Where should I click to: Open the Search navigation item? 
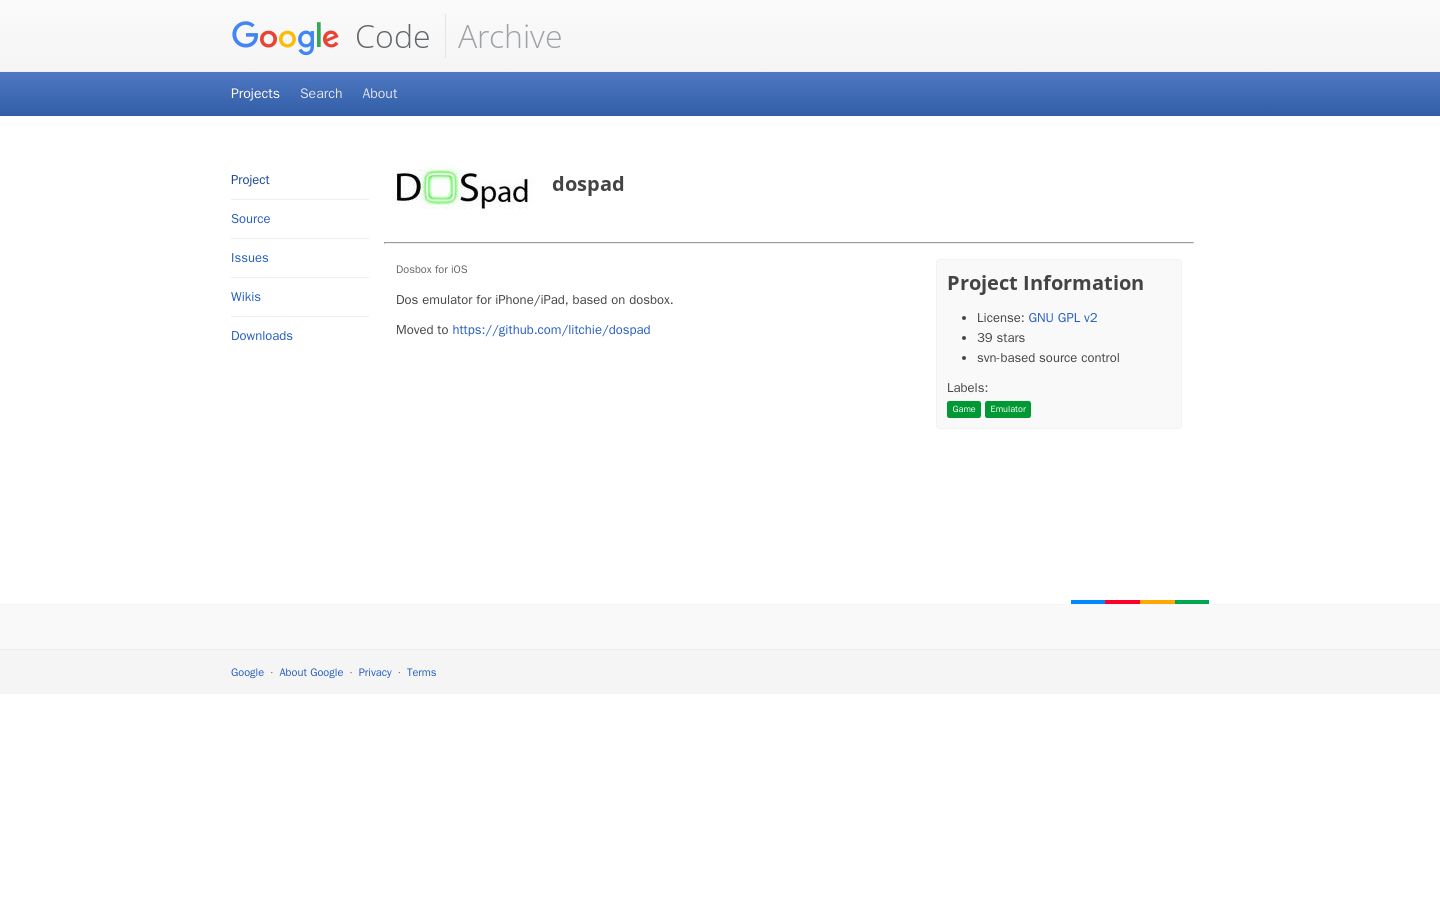coord(321,94)
